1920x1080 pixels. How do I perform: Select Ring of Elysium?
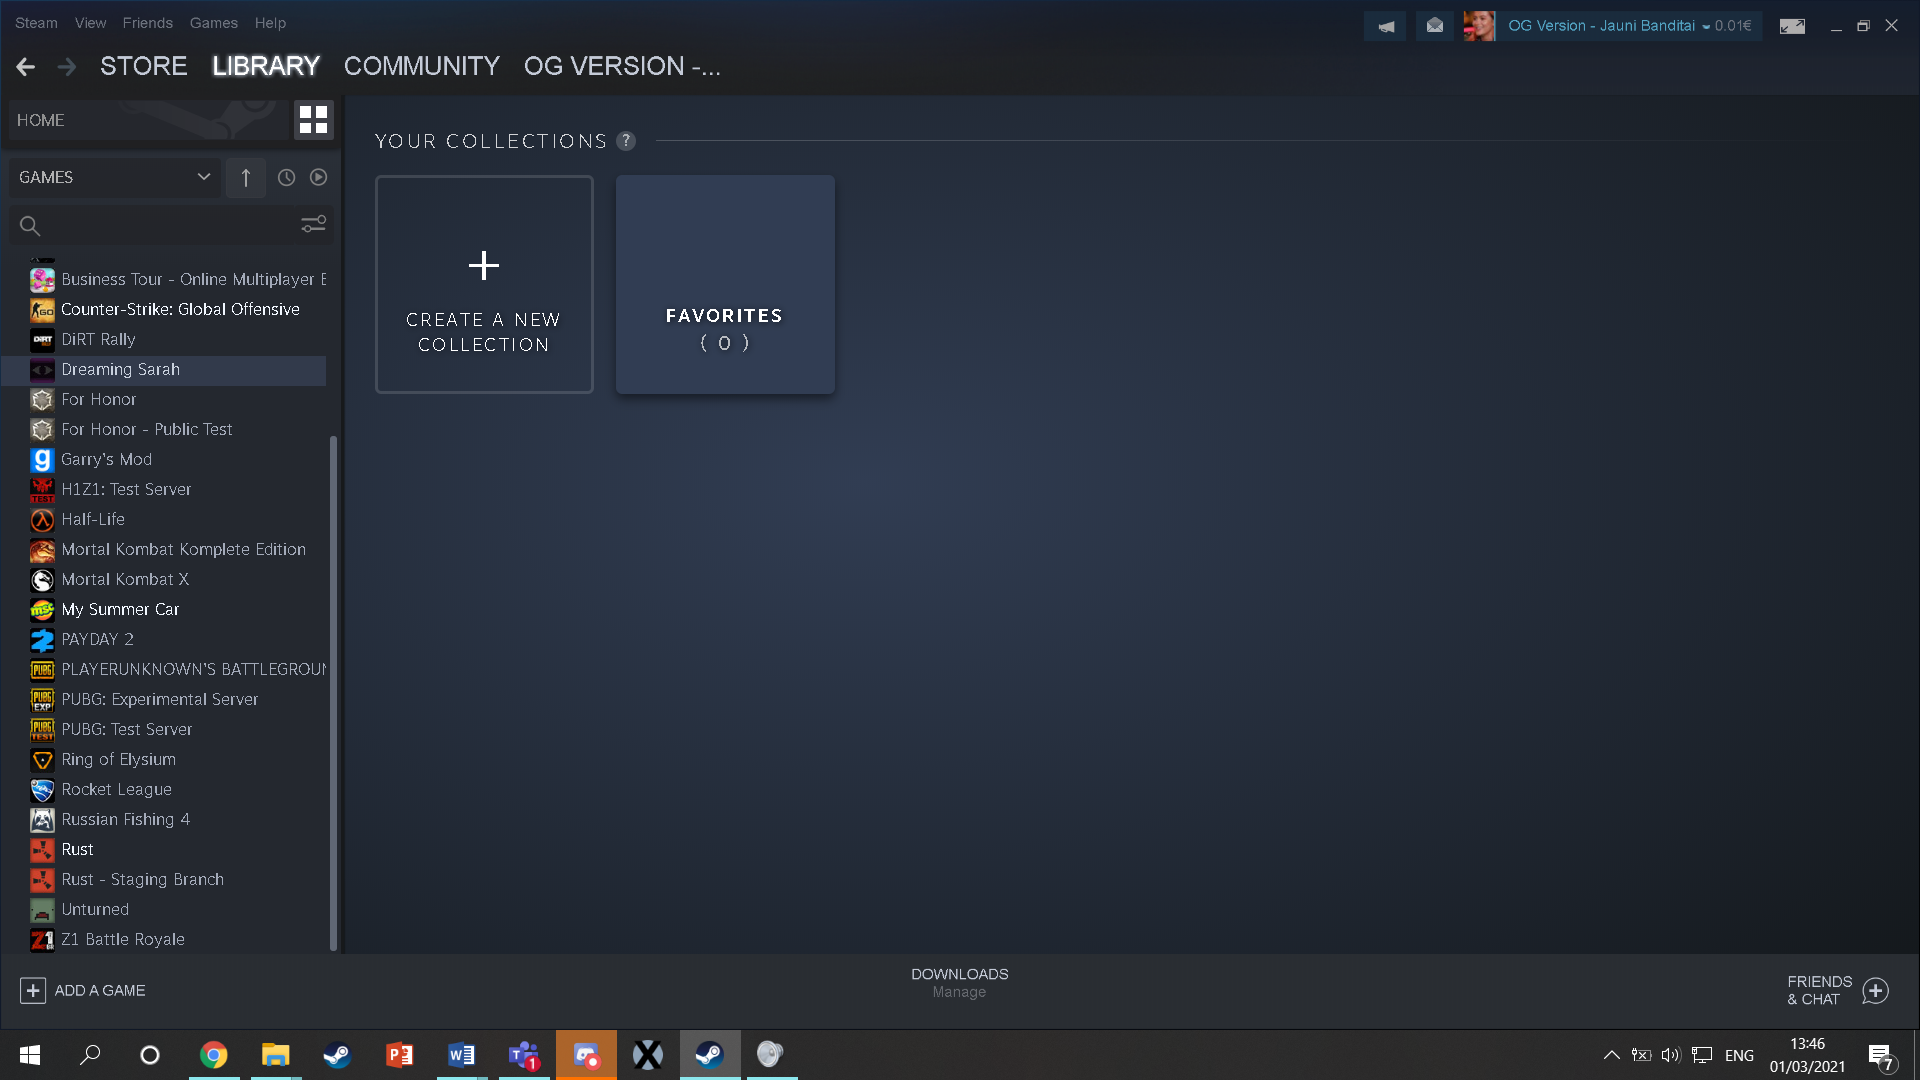[118, 759]
